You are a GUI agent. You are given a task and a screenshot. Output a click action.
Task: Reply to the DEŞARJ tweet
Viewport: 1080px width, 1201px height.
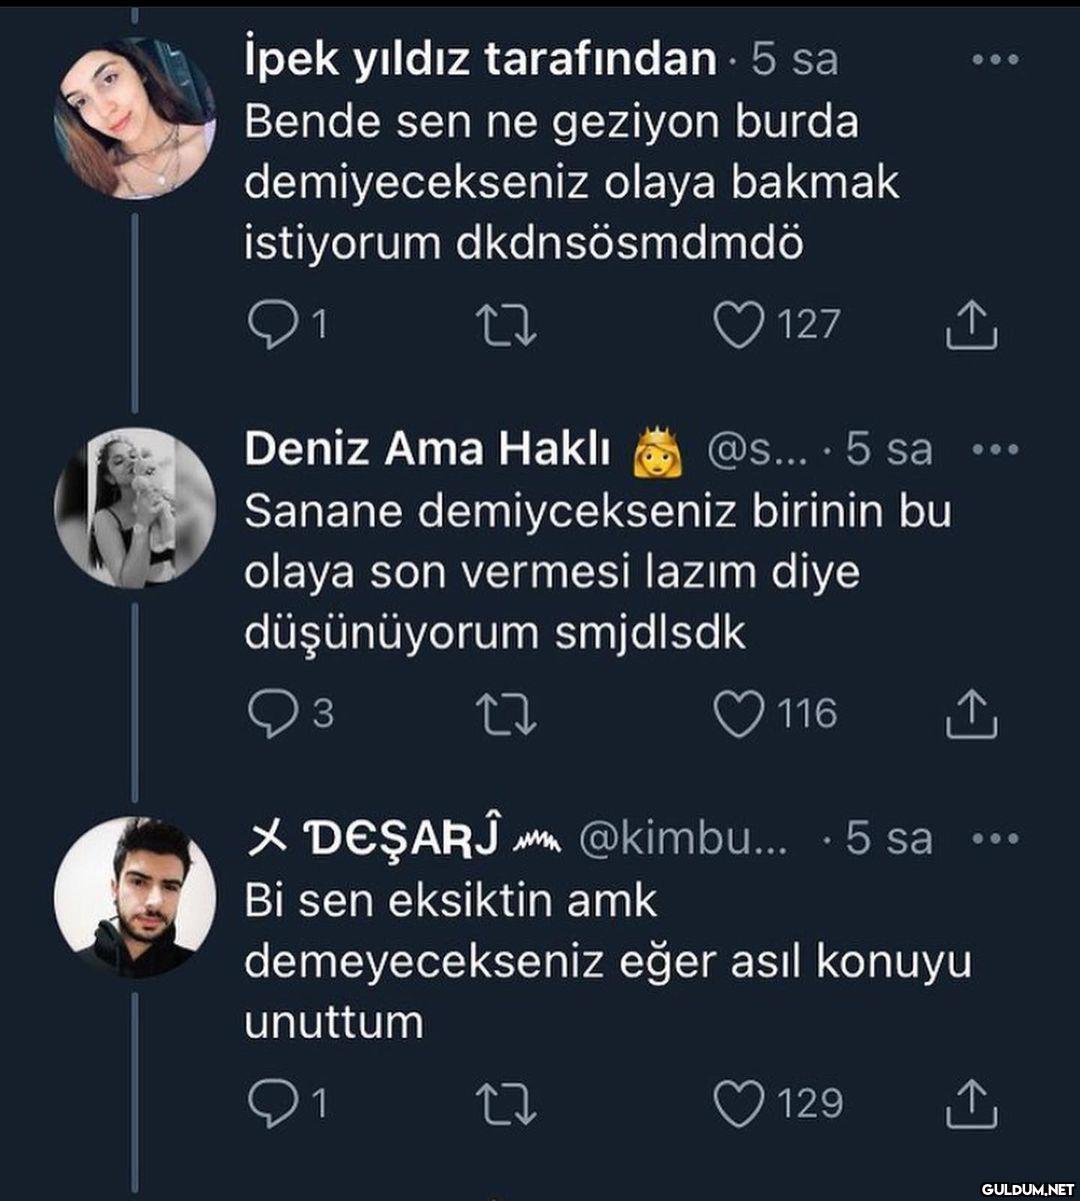click(268, 1104)
